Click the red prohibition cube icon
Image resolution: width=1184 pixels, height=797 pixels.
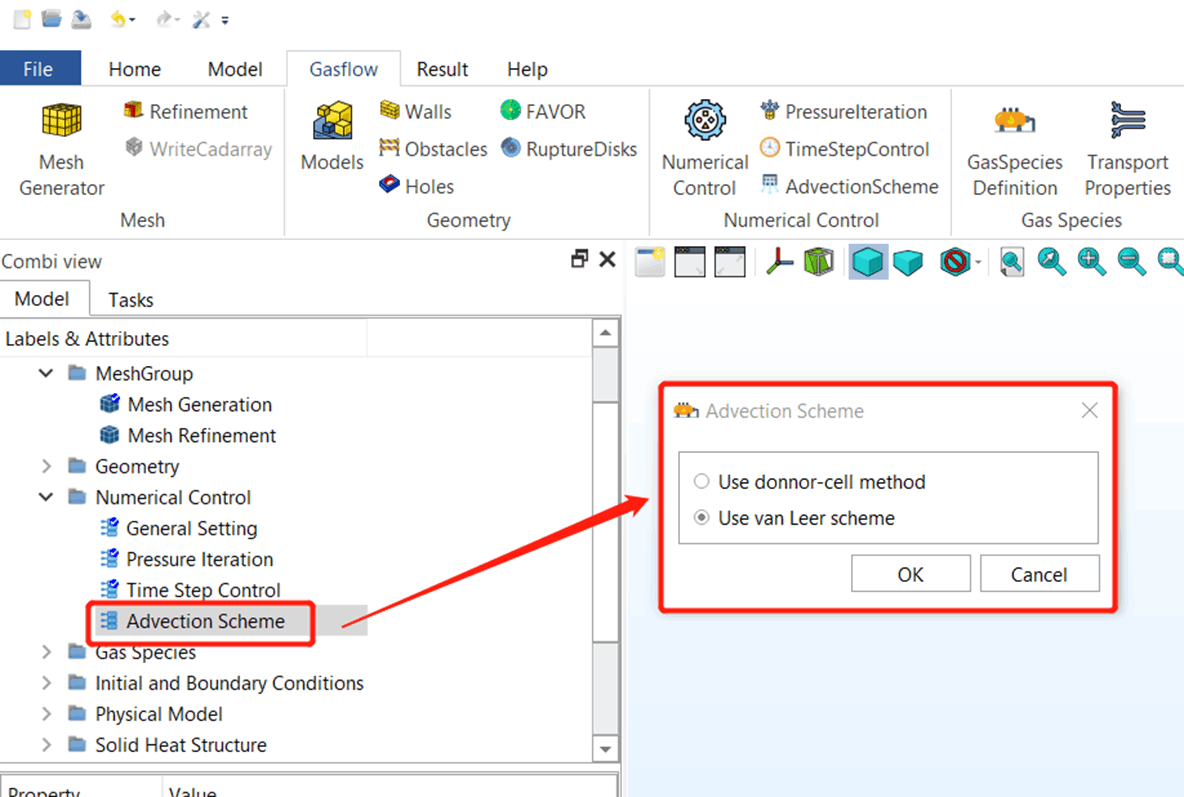(954, 261)
